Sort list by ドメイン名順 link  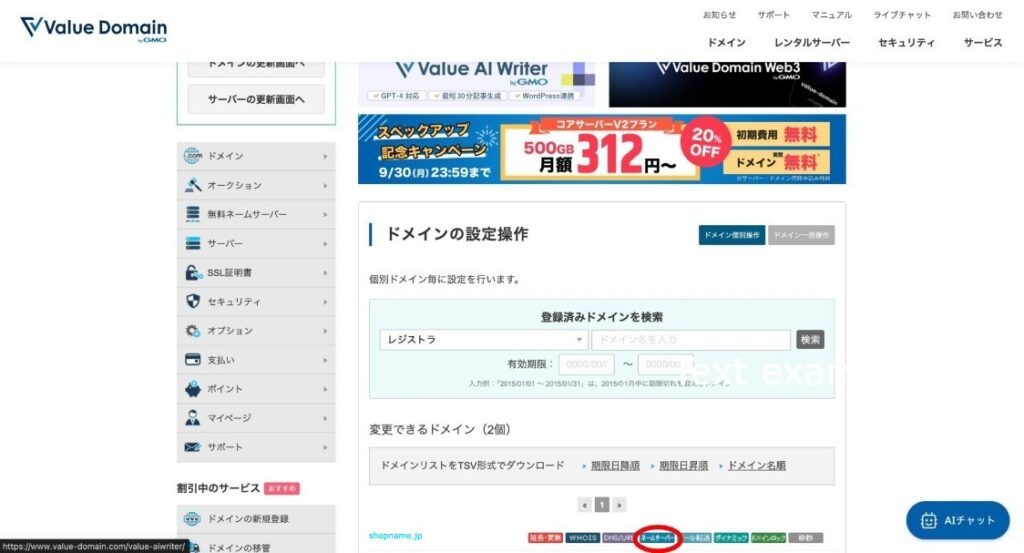click(x=756, y=466)
